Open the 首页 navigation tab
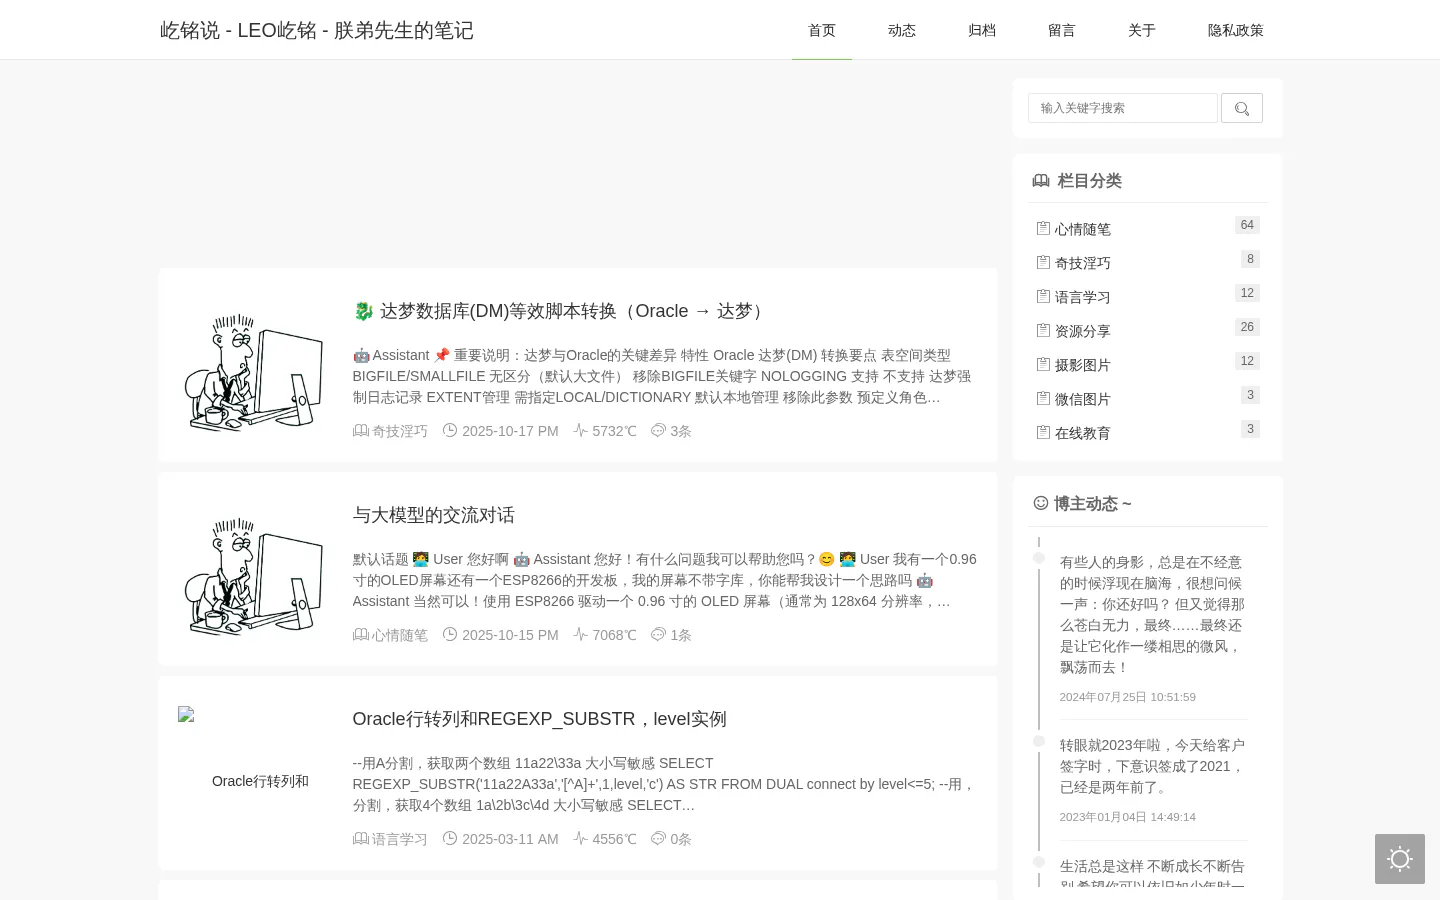The height and width of the screenshot is (900, 1440). 822,30
